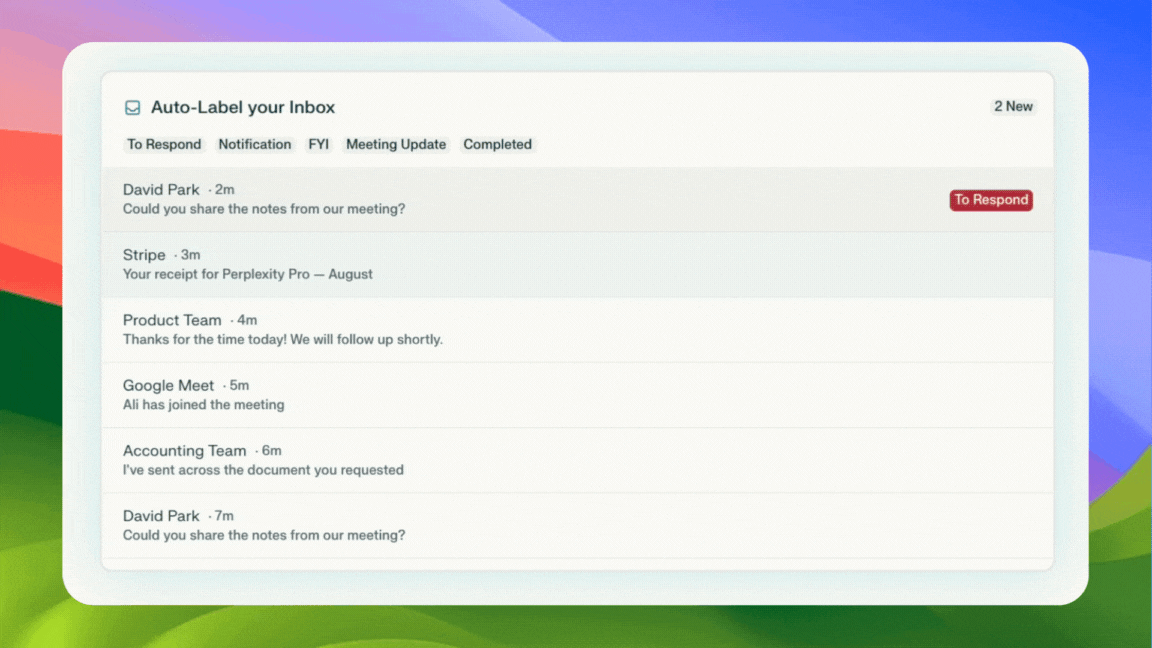Click 'I've sent across the document' preview text
Viewport: 1152px width, 648px height.
(x=263, y=470)
